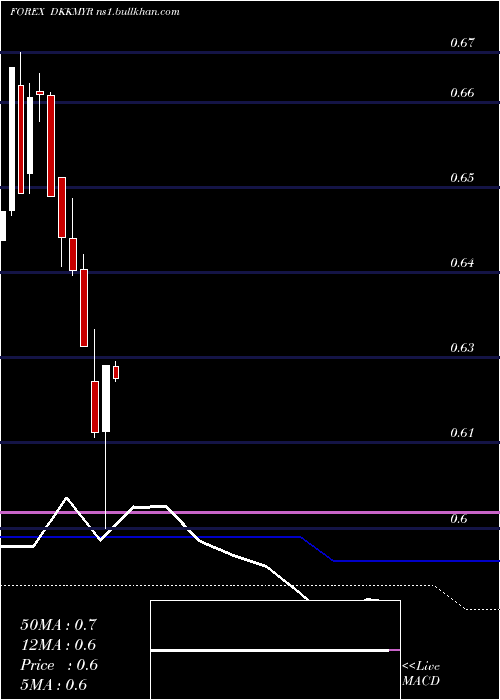Click the 5MA : 0.6 readout
The width and height of the screenshot is (500, 700).
54,685
